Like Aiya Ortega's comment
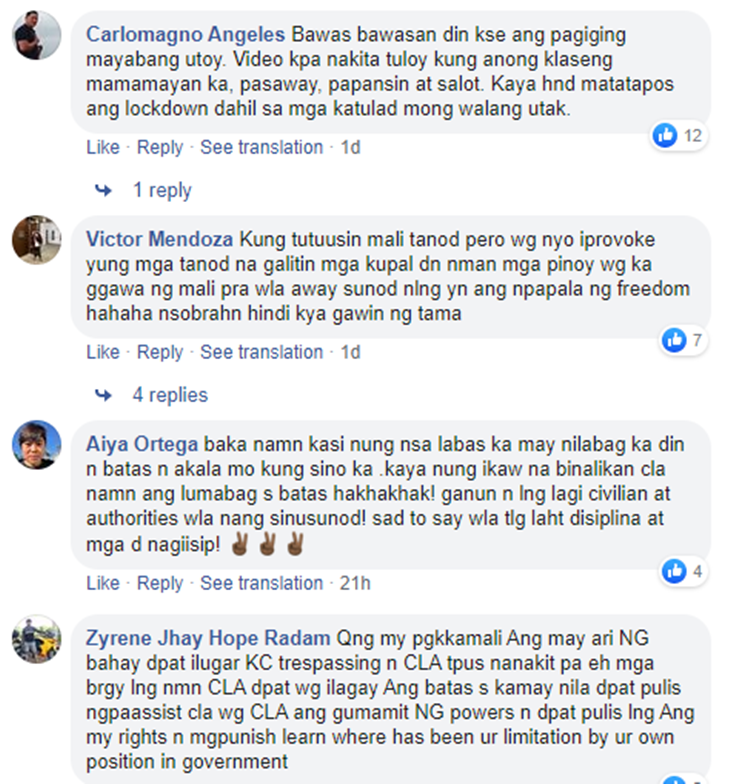Screen dimensions: 750x784 103,584
